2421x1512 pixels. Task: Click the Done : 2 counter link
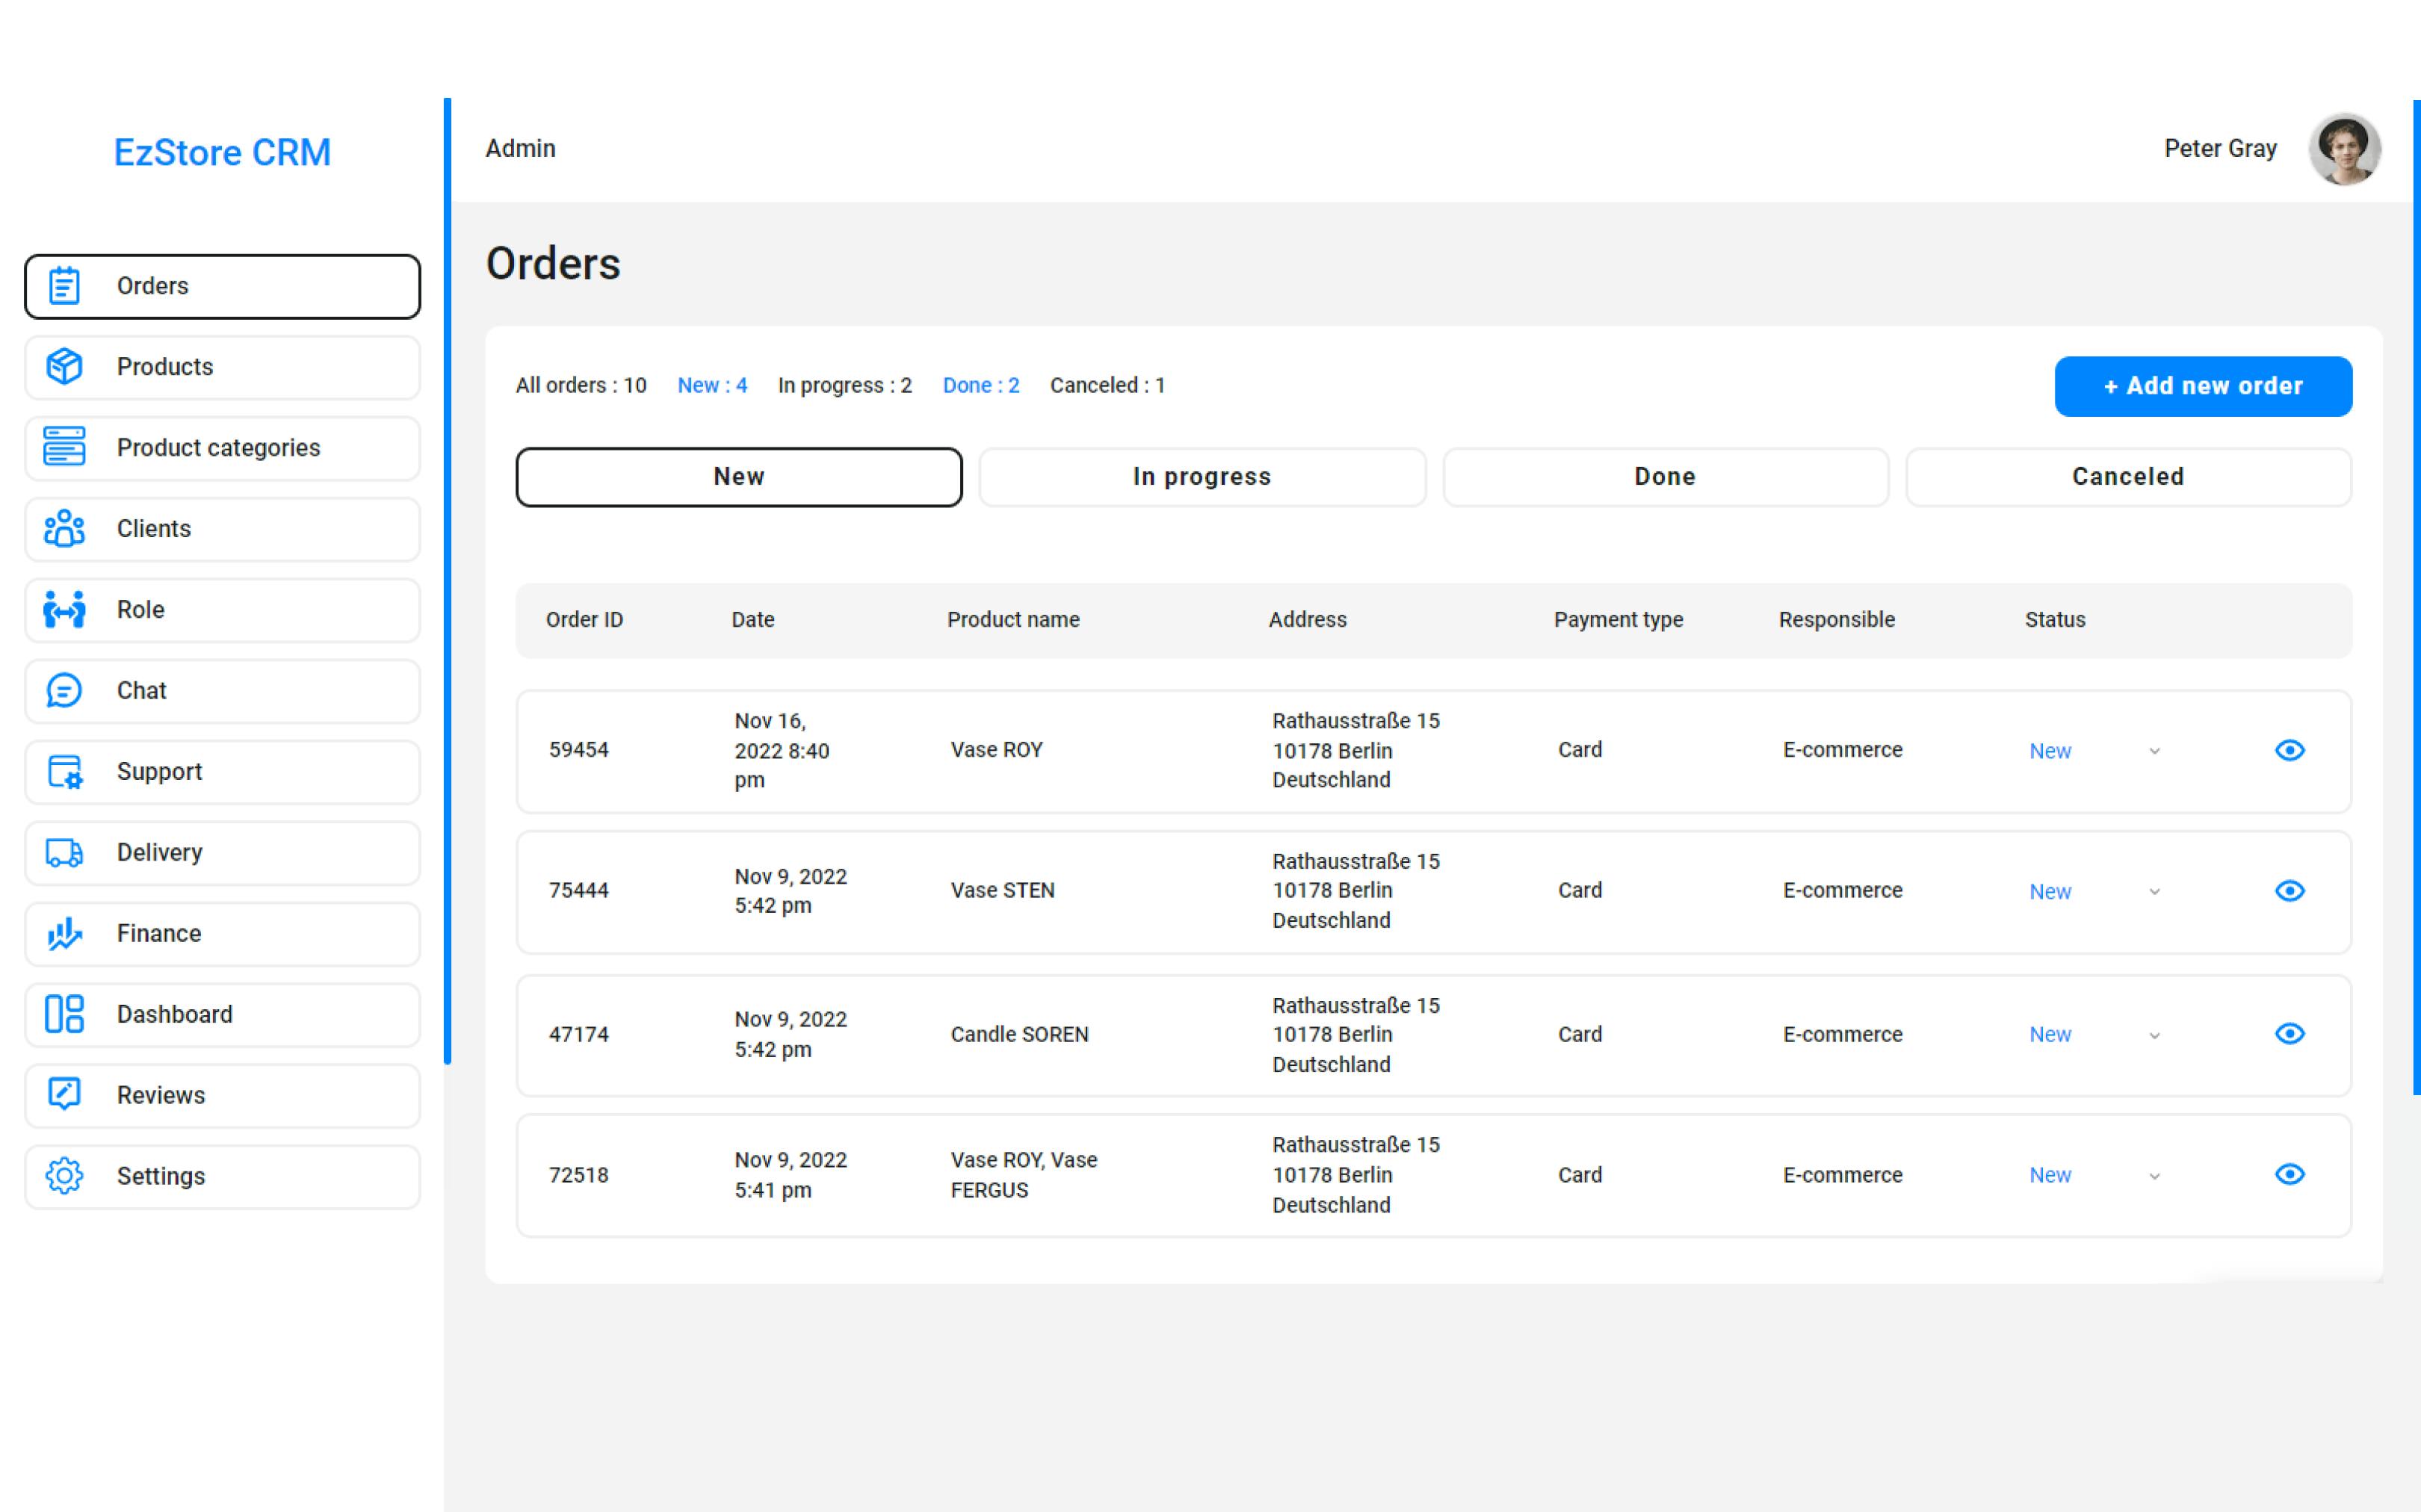coord(980,386)
